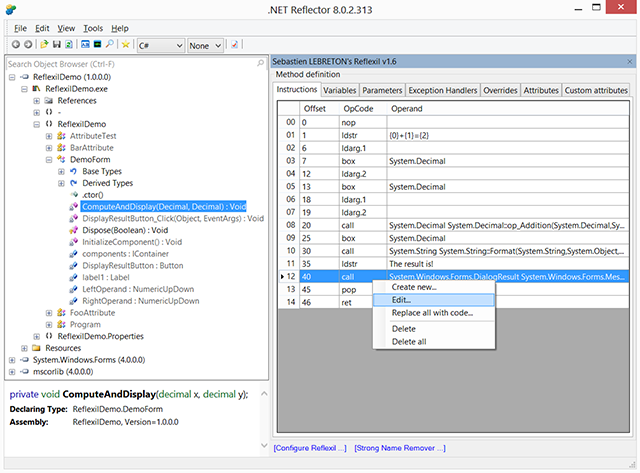The width and height of the screenshot is (640, 473).
Task: Expand the BarAttribute class node
Action: coord(49,148)
